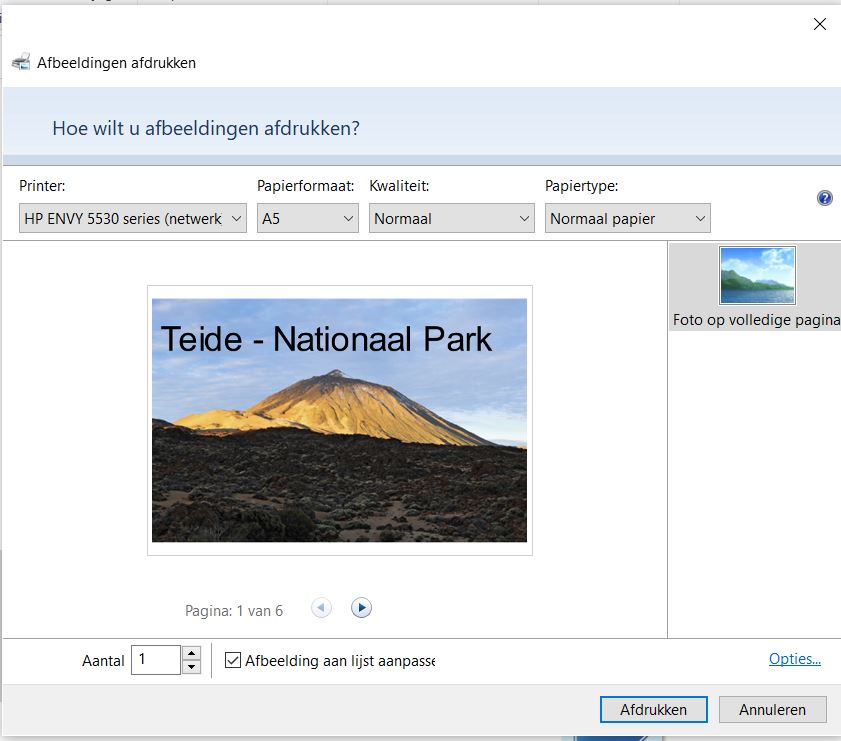The image size is (841, 741).
Task: Click the blue help question mark icon
Action: tap(824, 198)
